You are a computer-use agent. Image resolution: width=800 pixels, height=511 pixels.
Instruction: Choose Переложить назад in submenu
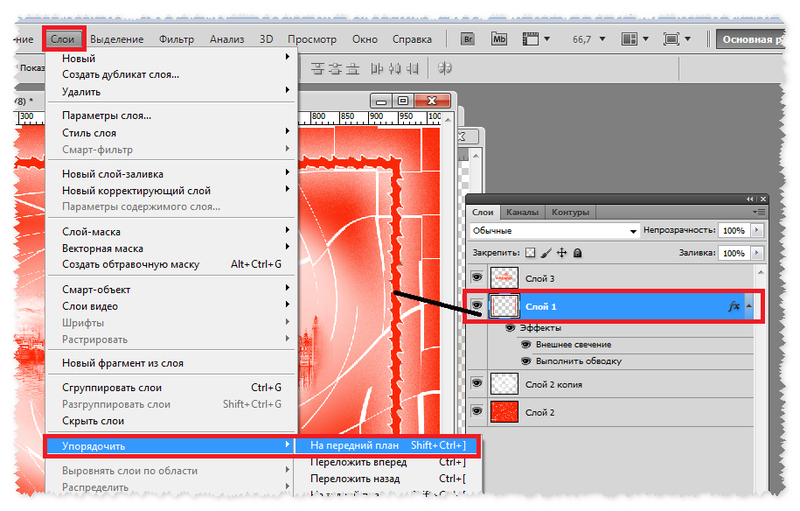388,479
